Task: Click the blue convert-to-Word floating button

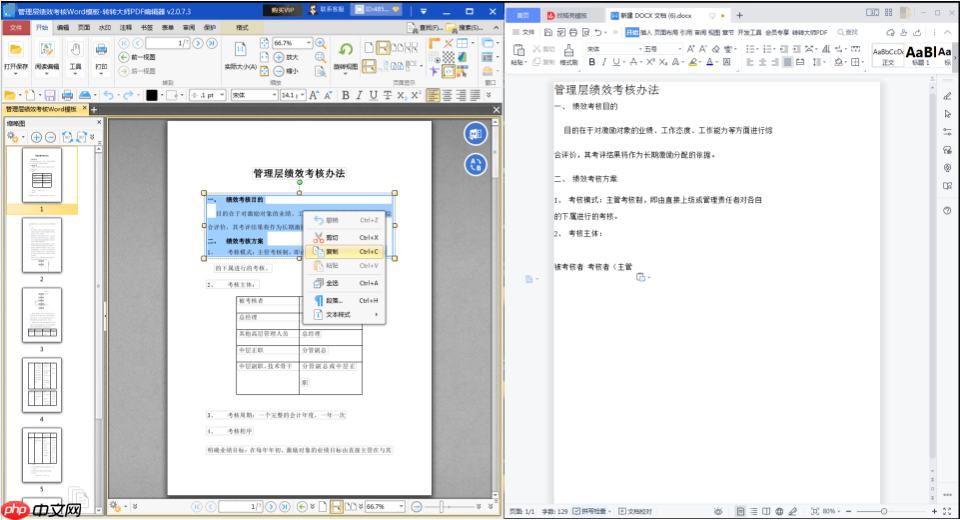Action: click(x=475, y=134)
